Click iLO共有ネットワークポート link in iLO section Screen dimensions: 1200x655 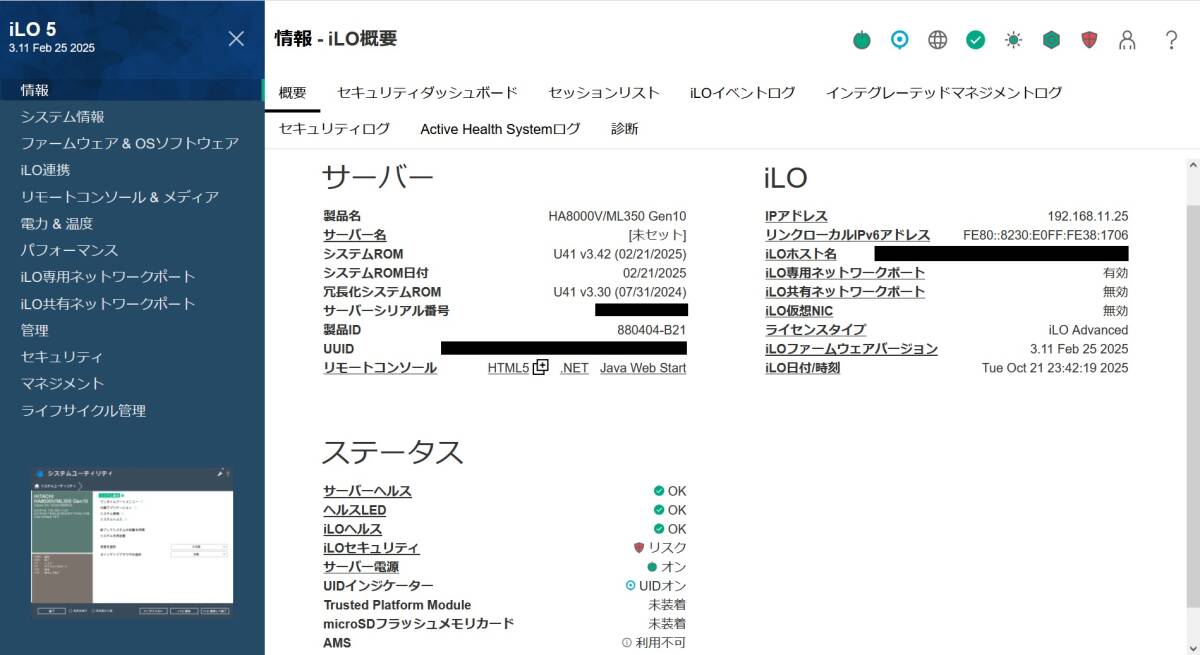[845, 292]
